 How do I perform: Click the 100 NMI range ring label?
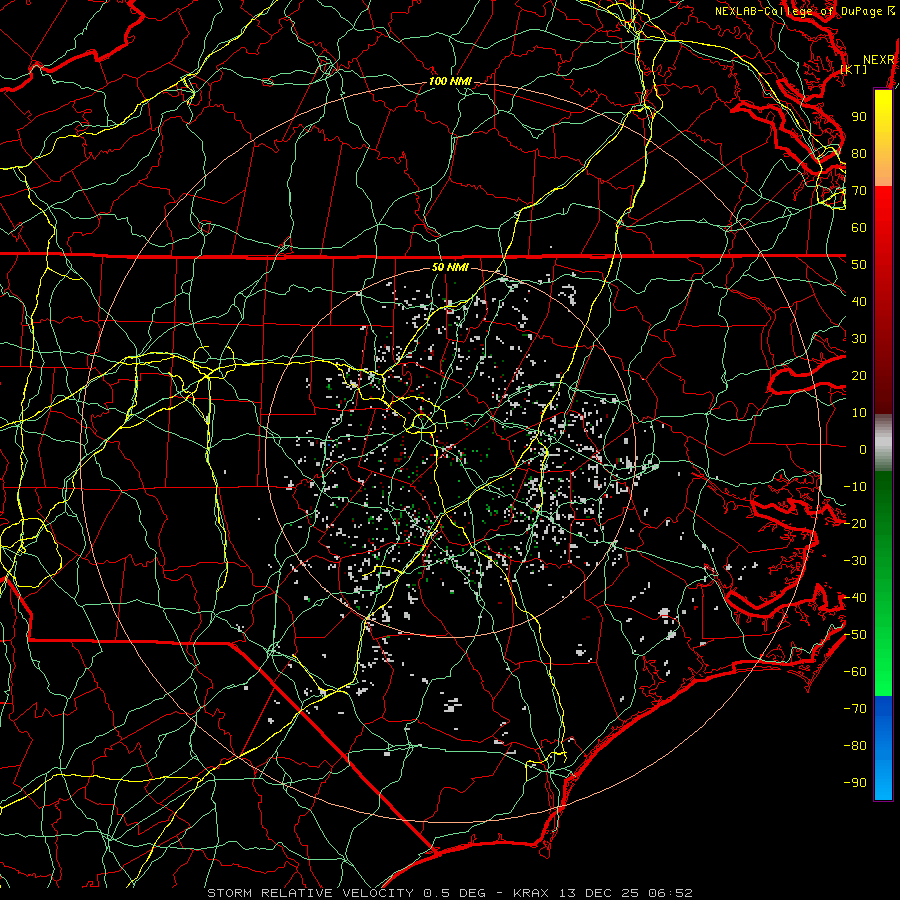coord(450,82)
